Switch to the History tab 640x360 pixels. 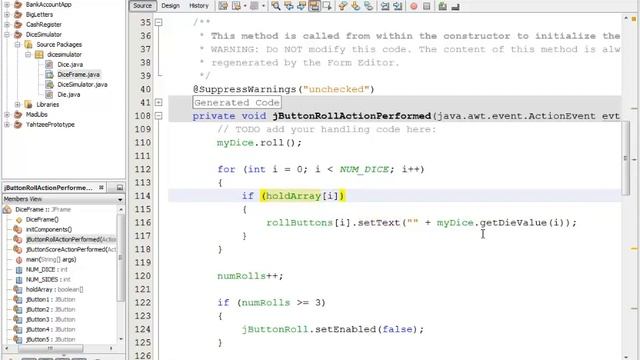click(199, 6)
